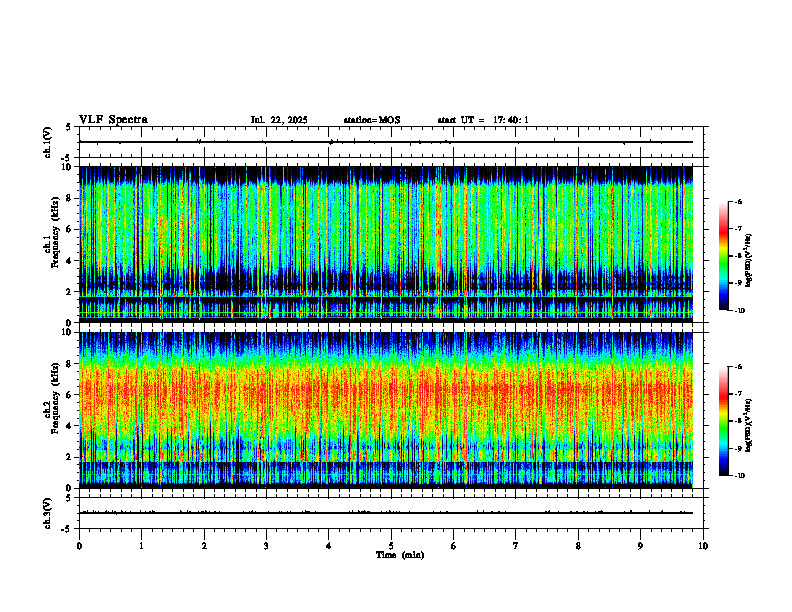Image resolution: width=792 pixels, height=612 pixels.
Task: Click the ch.1 color bar "-6" label
Action: point(738,201)
